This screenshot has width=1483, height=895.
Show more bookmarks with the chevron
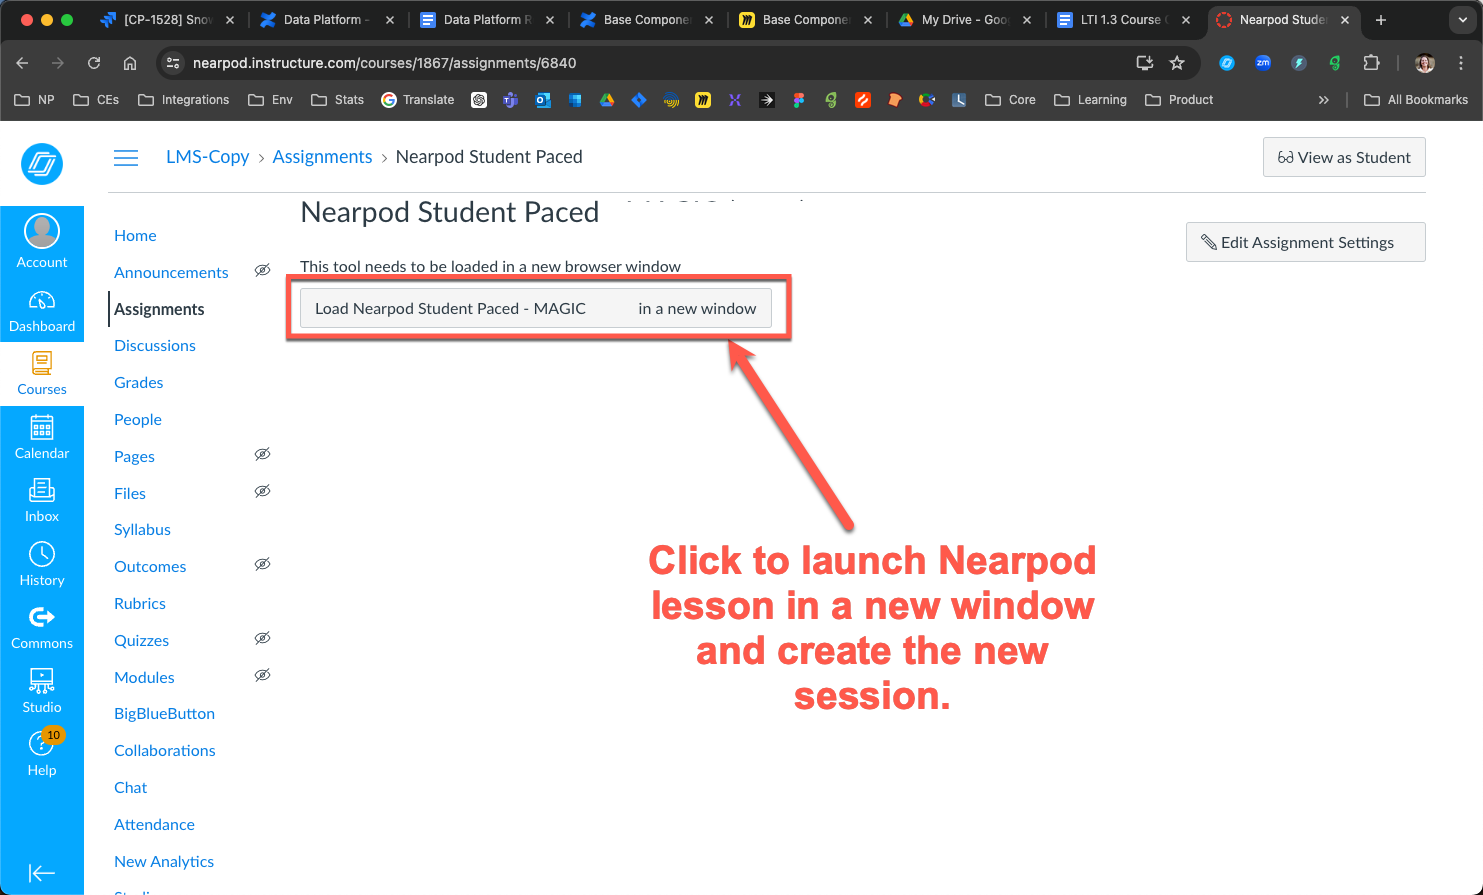[1324, 100]
